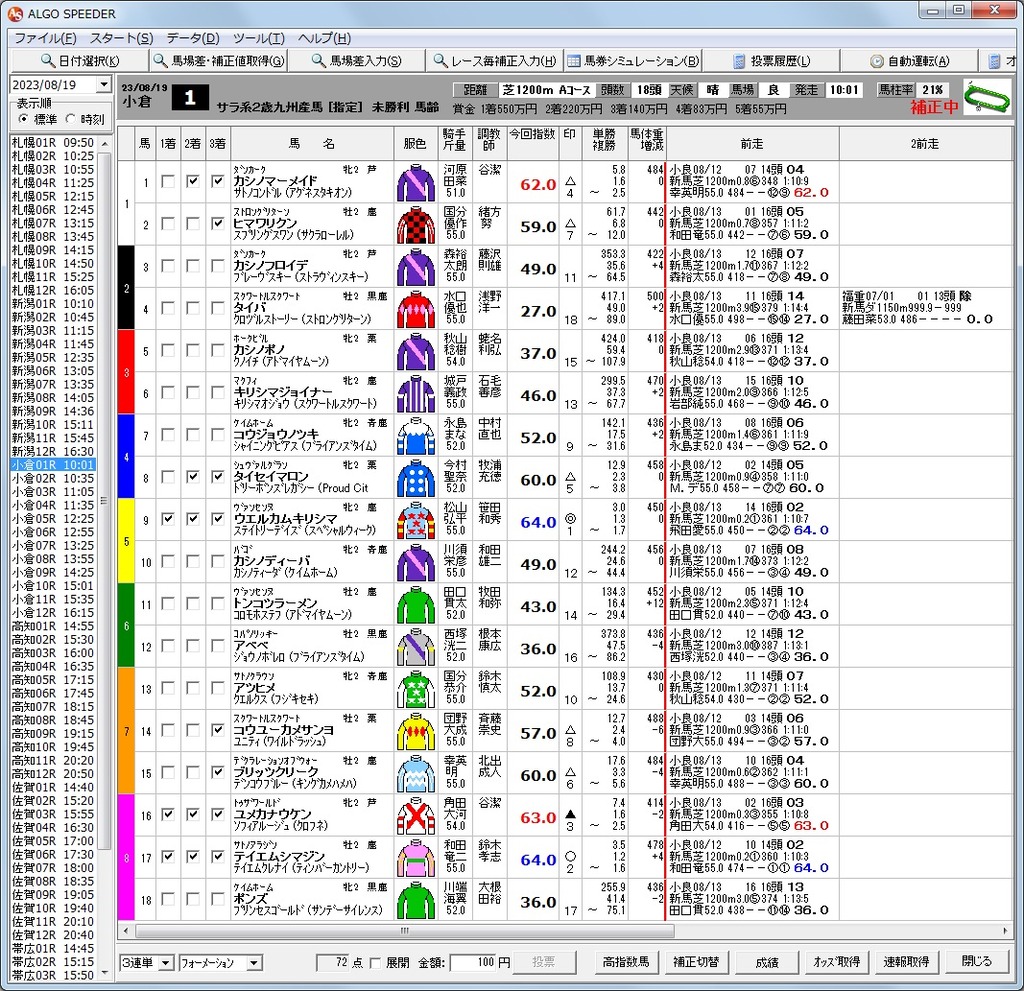Click the 金額 amount input field
The width and height of the screenshot is (1024, 991).
pyautogui.click(x=473, y=963)
